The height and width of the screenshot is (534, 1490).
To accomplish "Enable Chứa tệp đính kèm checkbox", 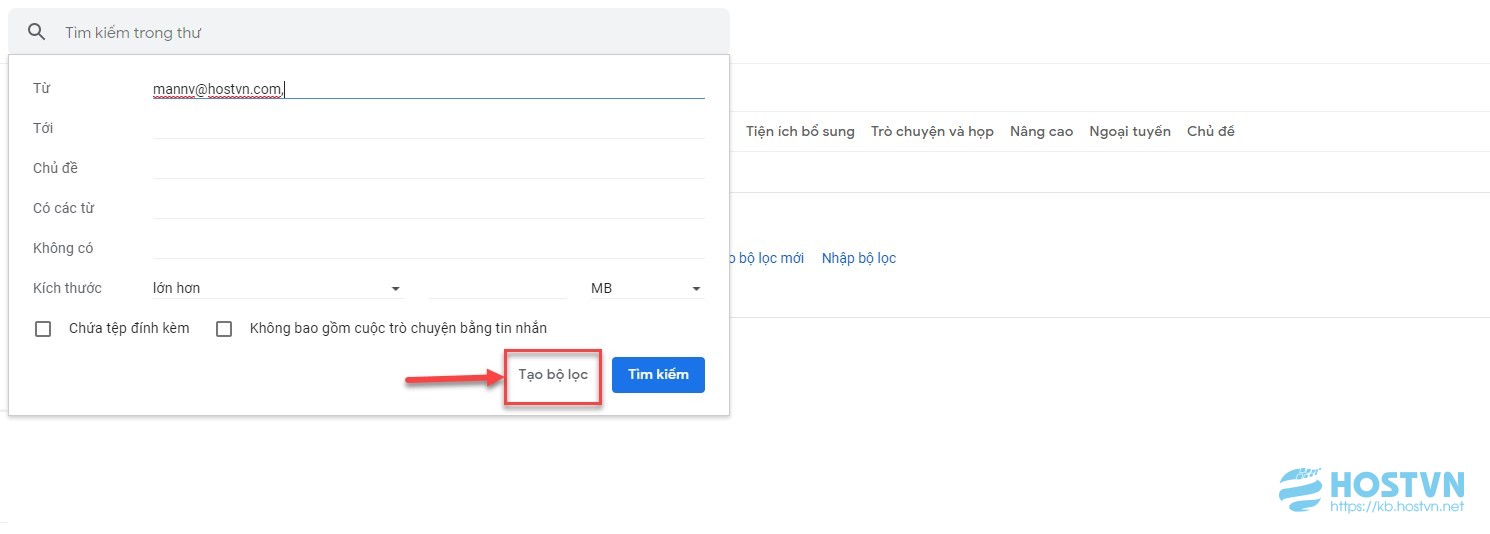I will [43, 329].
